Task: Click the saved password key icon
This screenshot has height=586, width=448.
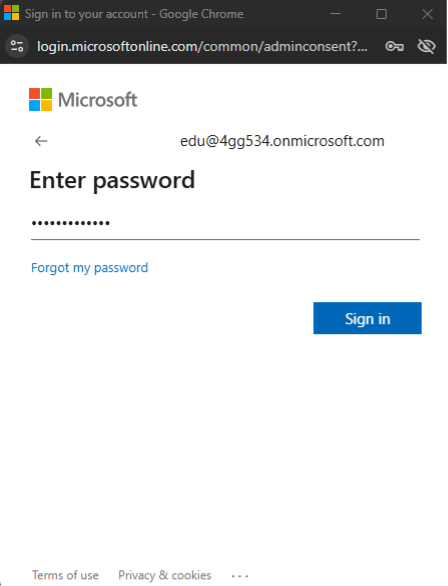Action: click(x=395, y=46)
